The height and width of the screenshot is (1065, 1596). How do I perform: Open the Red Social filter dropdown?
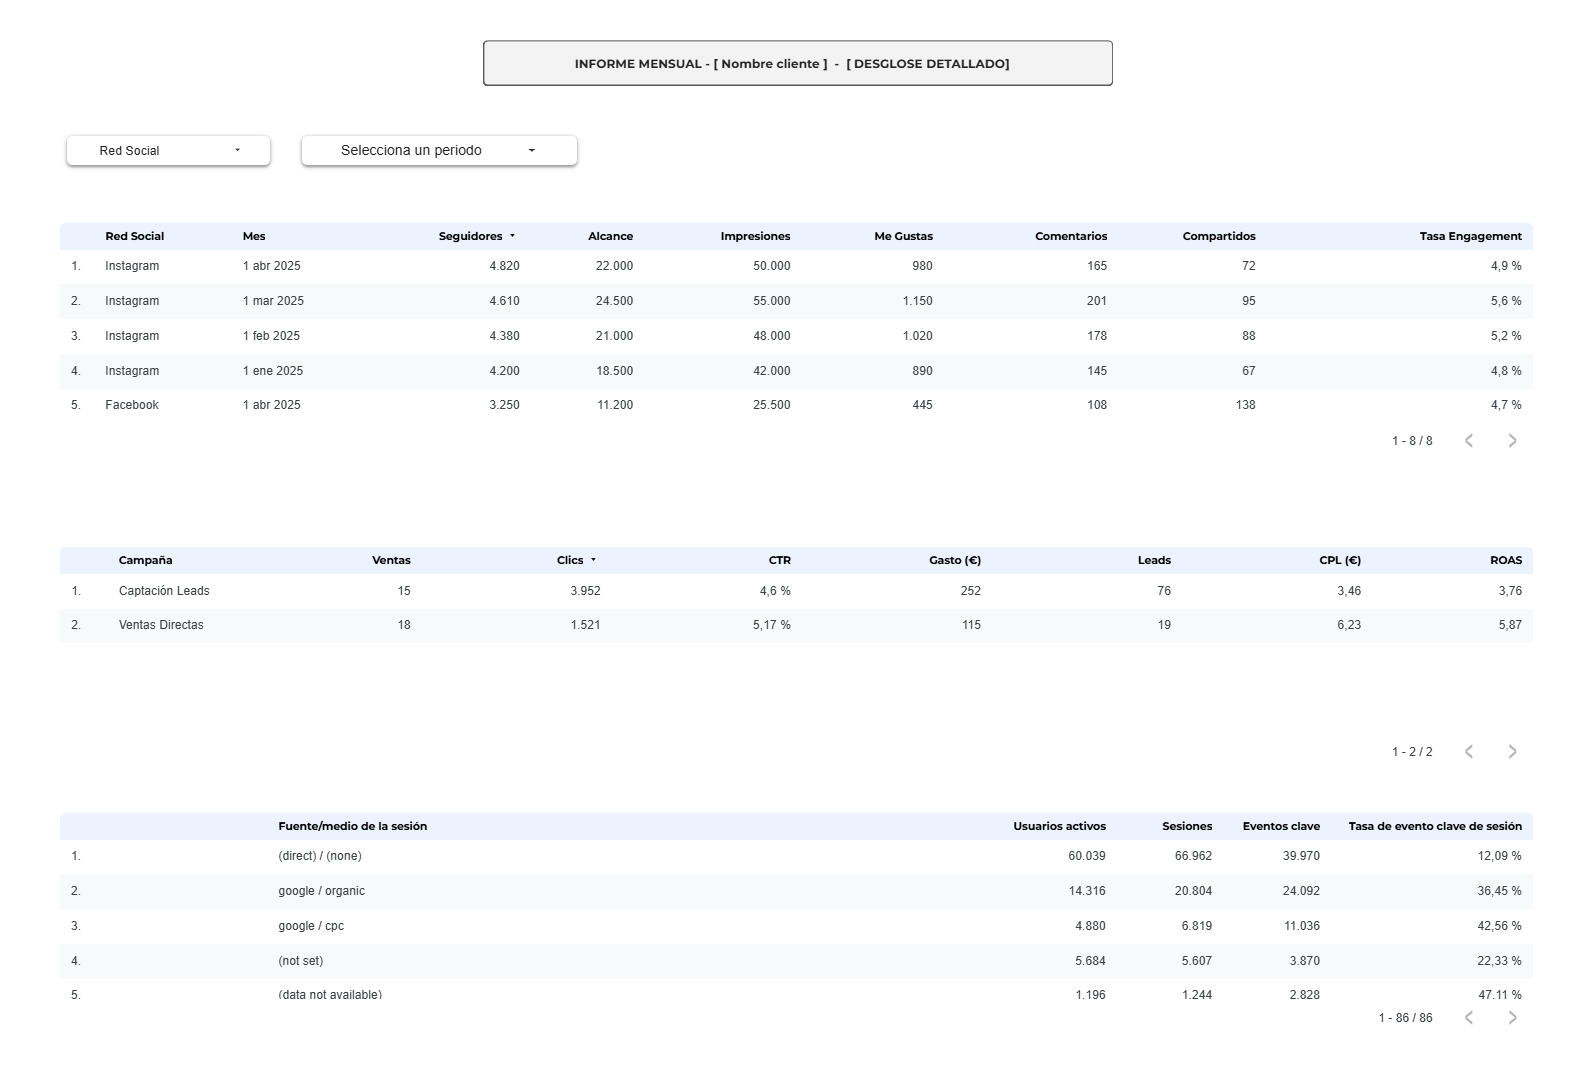pyautogui.click(x=168, y=151)
